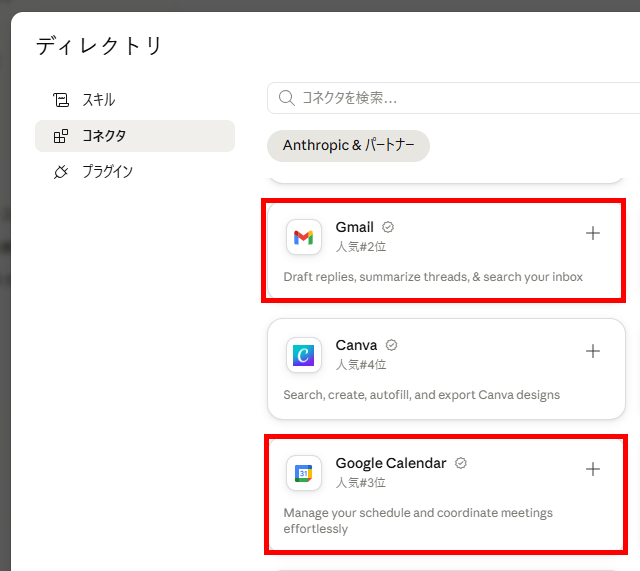This screenshot has width=640, height=571.
Task: Click the magnifier icon in search box
Action: [x=287, y=98]
